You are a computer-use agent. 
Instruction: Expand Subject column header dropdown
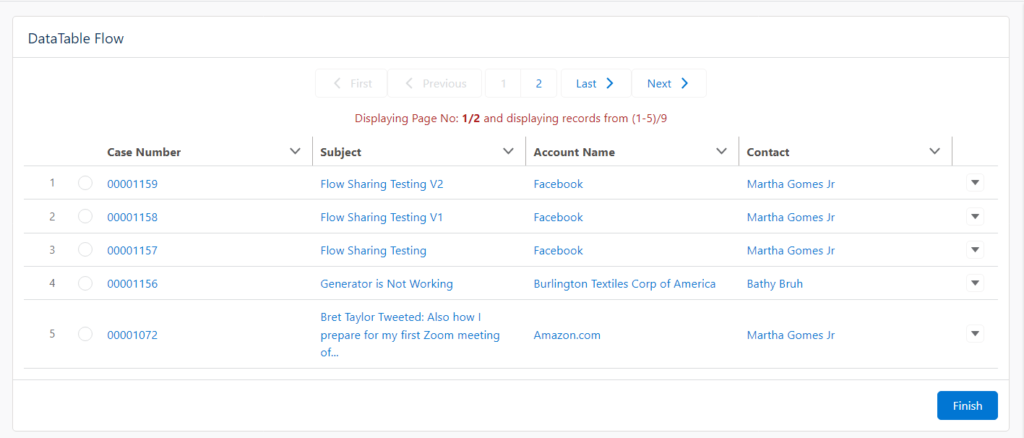pyautogui.click(x=508, y=152)
